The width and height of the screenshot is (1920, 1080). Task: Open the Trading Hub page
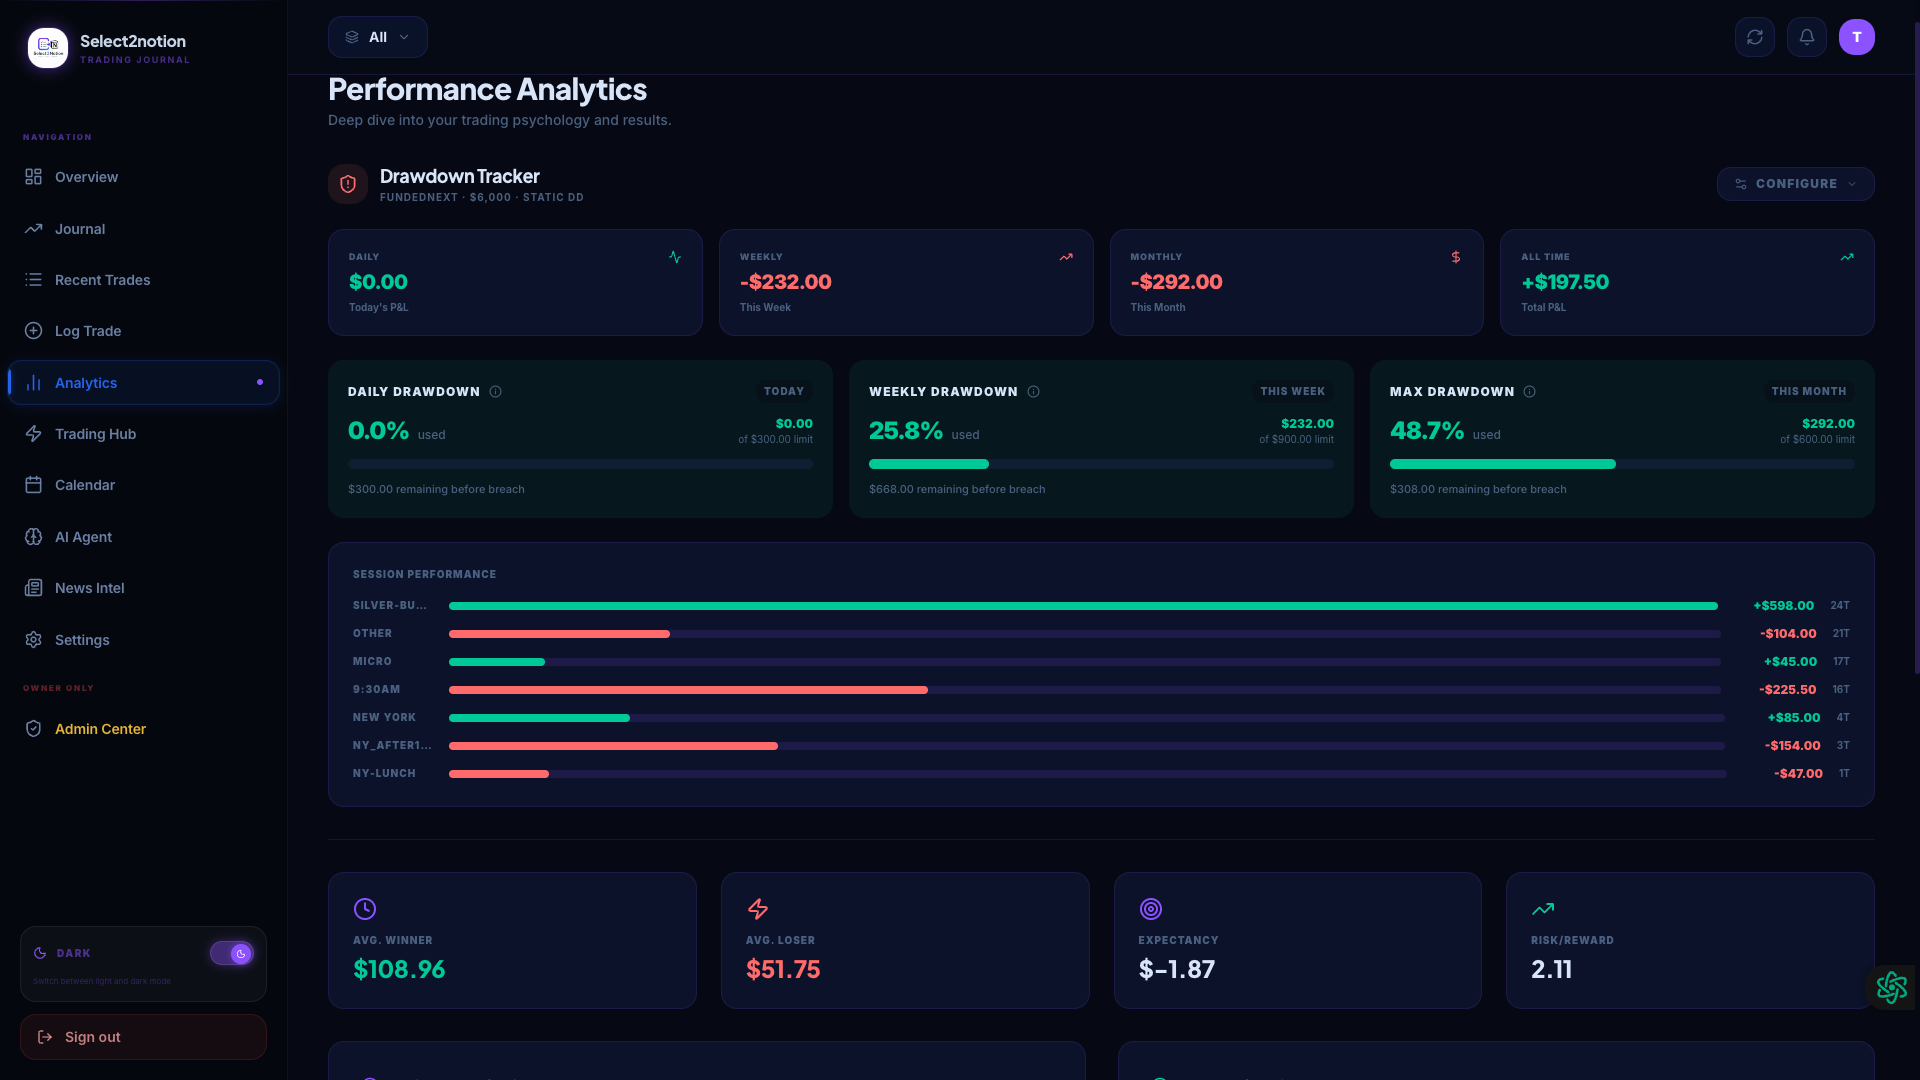click(x=143, y=434)
